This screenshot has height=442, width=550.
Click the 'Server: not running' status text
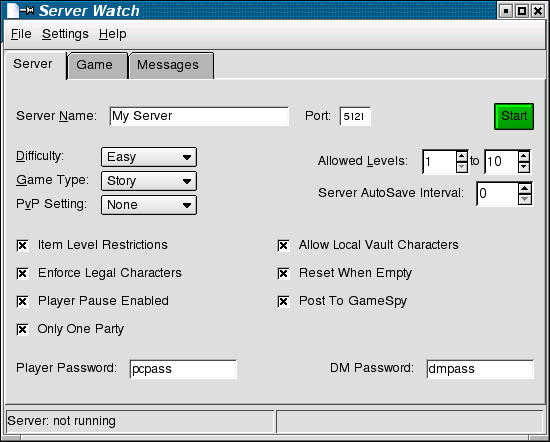click(x=61, y=421)
